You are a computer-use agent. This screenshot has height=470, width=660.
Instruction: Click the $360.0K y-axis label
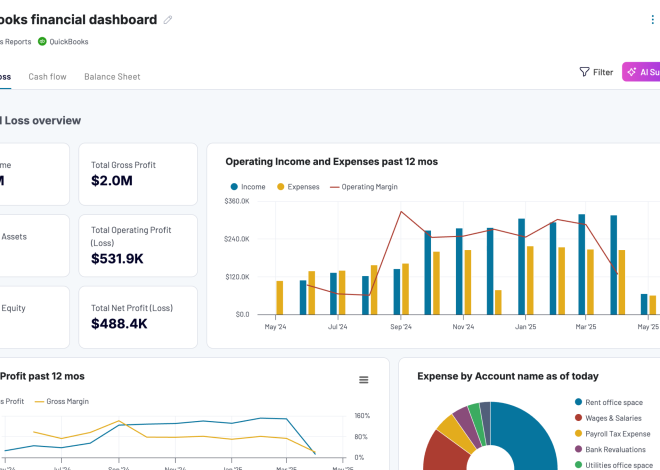point(237,201)
